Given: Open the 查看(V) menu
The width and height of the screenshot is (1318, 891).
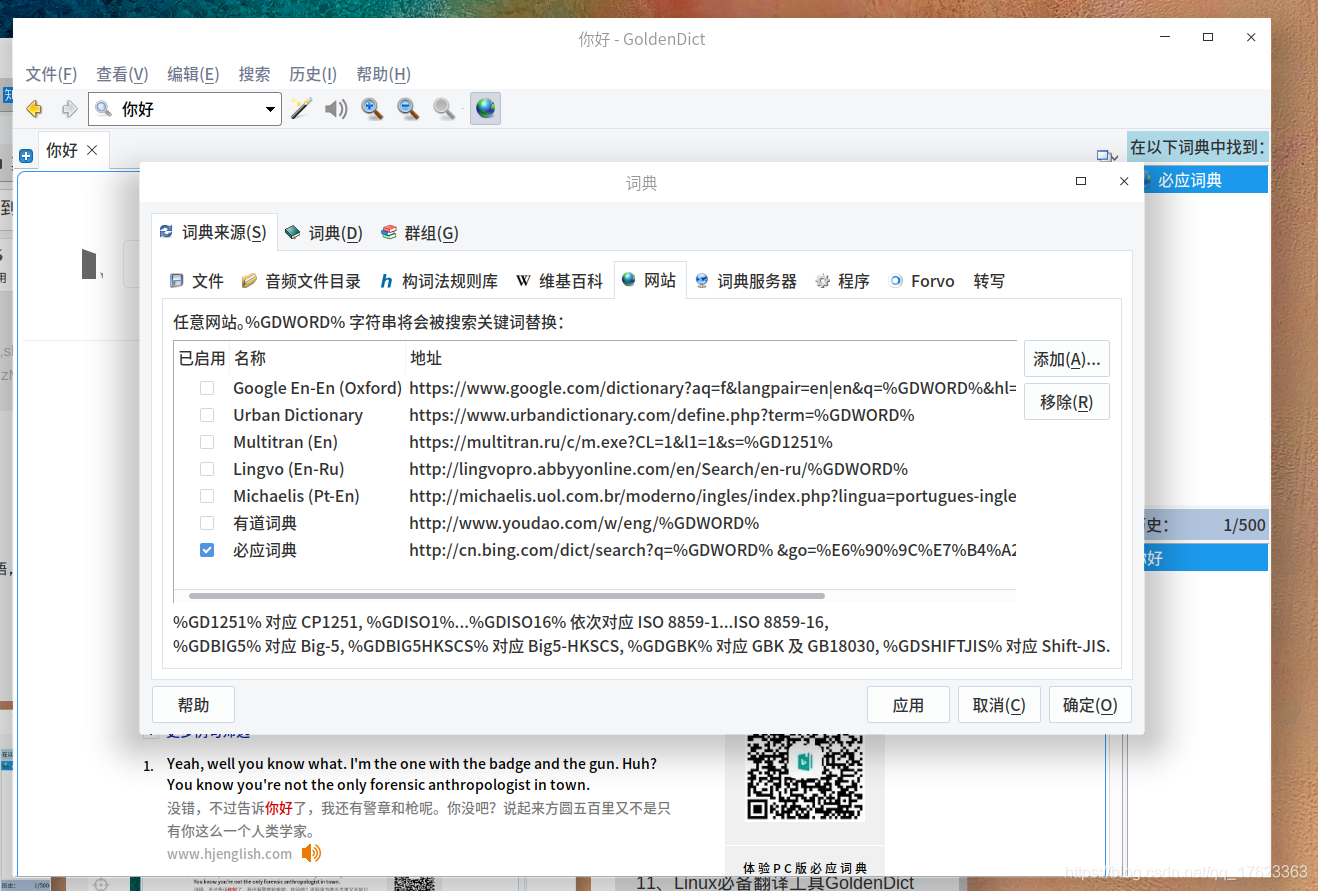Looking at the screenshot, I should [x=122, y=74].
